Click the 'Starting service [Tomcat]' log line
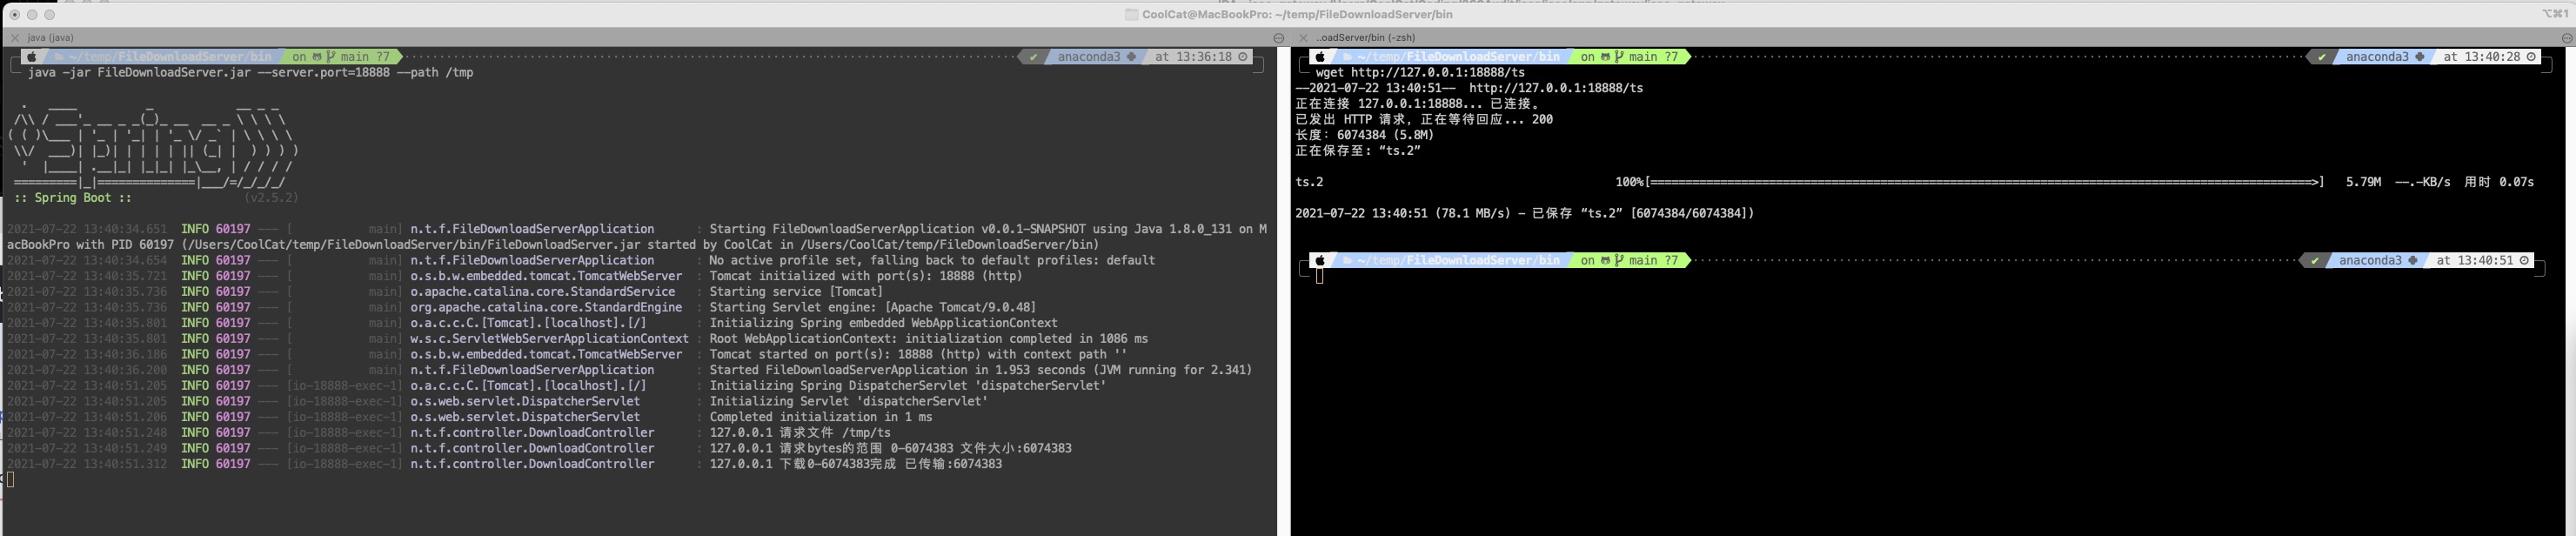The width and height of the screenshot is (2576, 536). (796, 292)
